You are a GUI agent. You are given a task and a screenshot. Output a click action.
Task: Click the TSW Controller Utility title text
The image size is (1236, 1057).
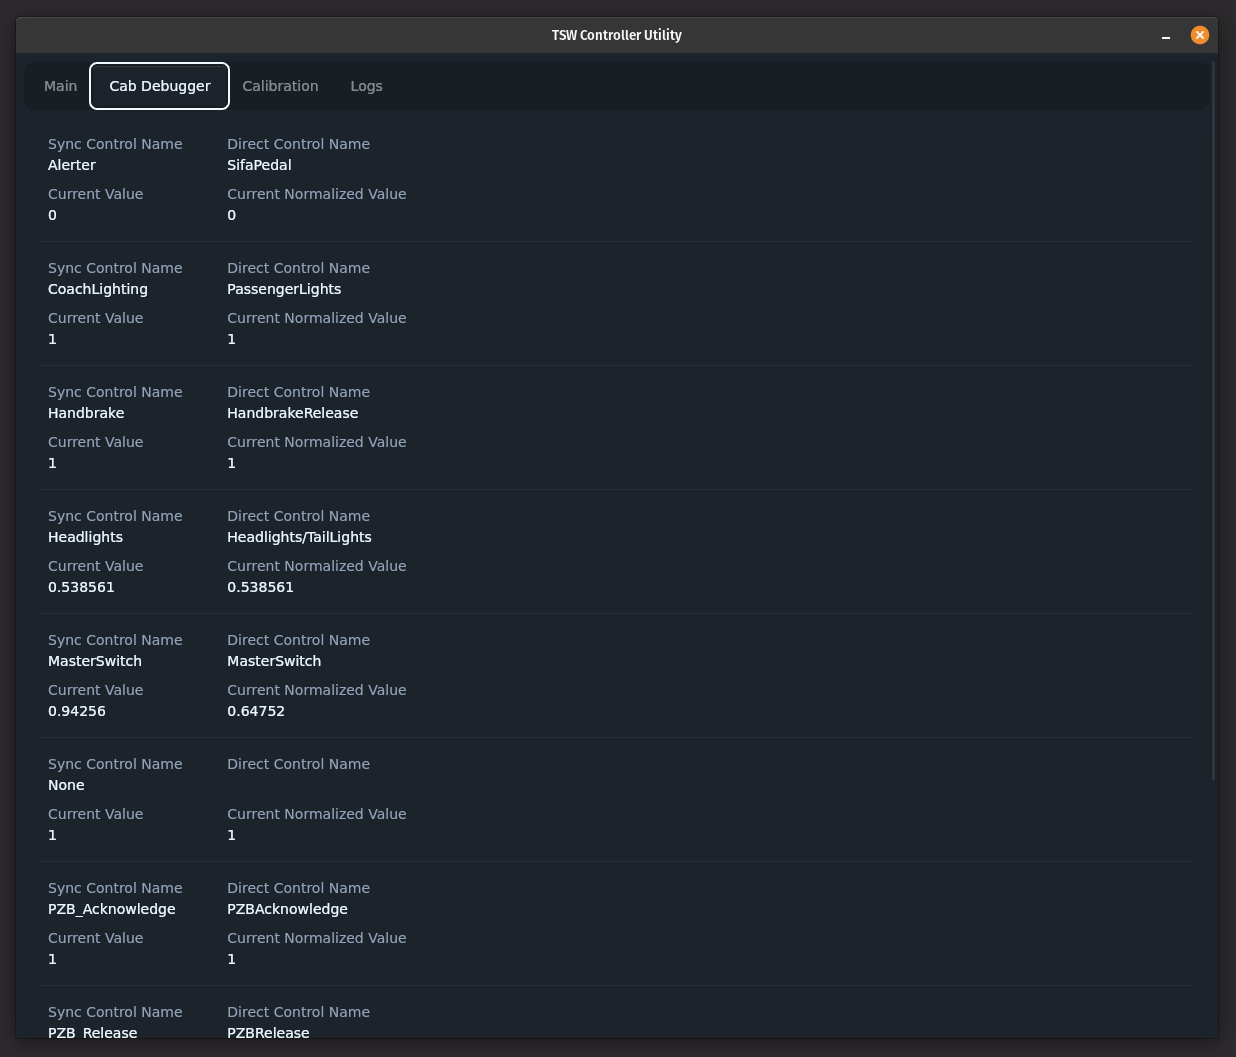pos(617,35)
